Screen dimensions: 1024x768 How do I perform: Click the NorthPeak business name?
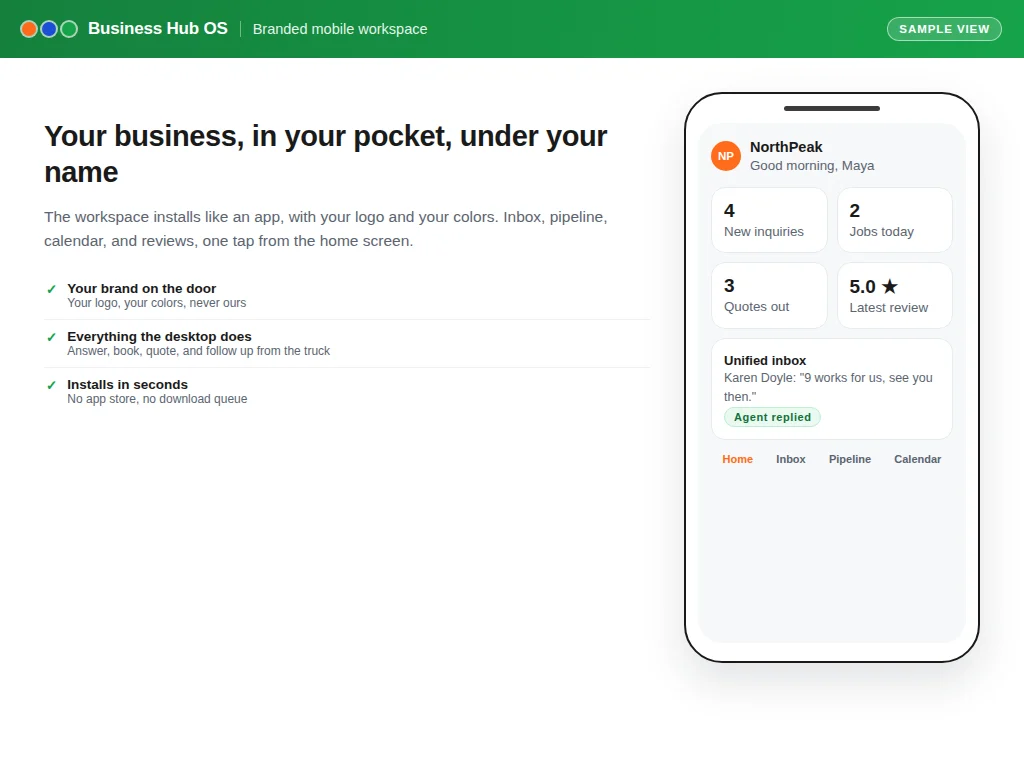click(x=786, y=147)
